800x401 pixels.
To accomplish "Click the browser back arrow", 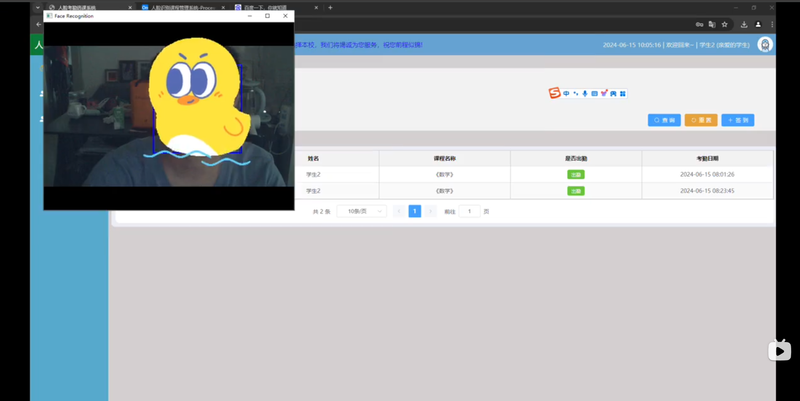I will click(x=39, y=24).
